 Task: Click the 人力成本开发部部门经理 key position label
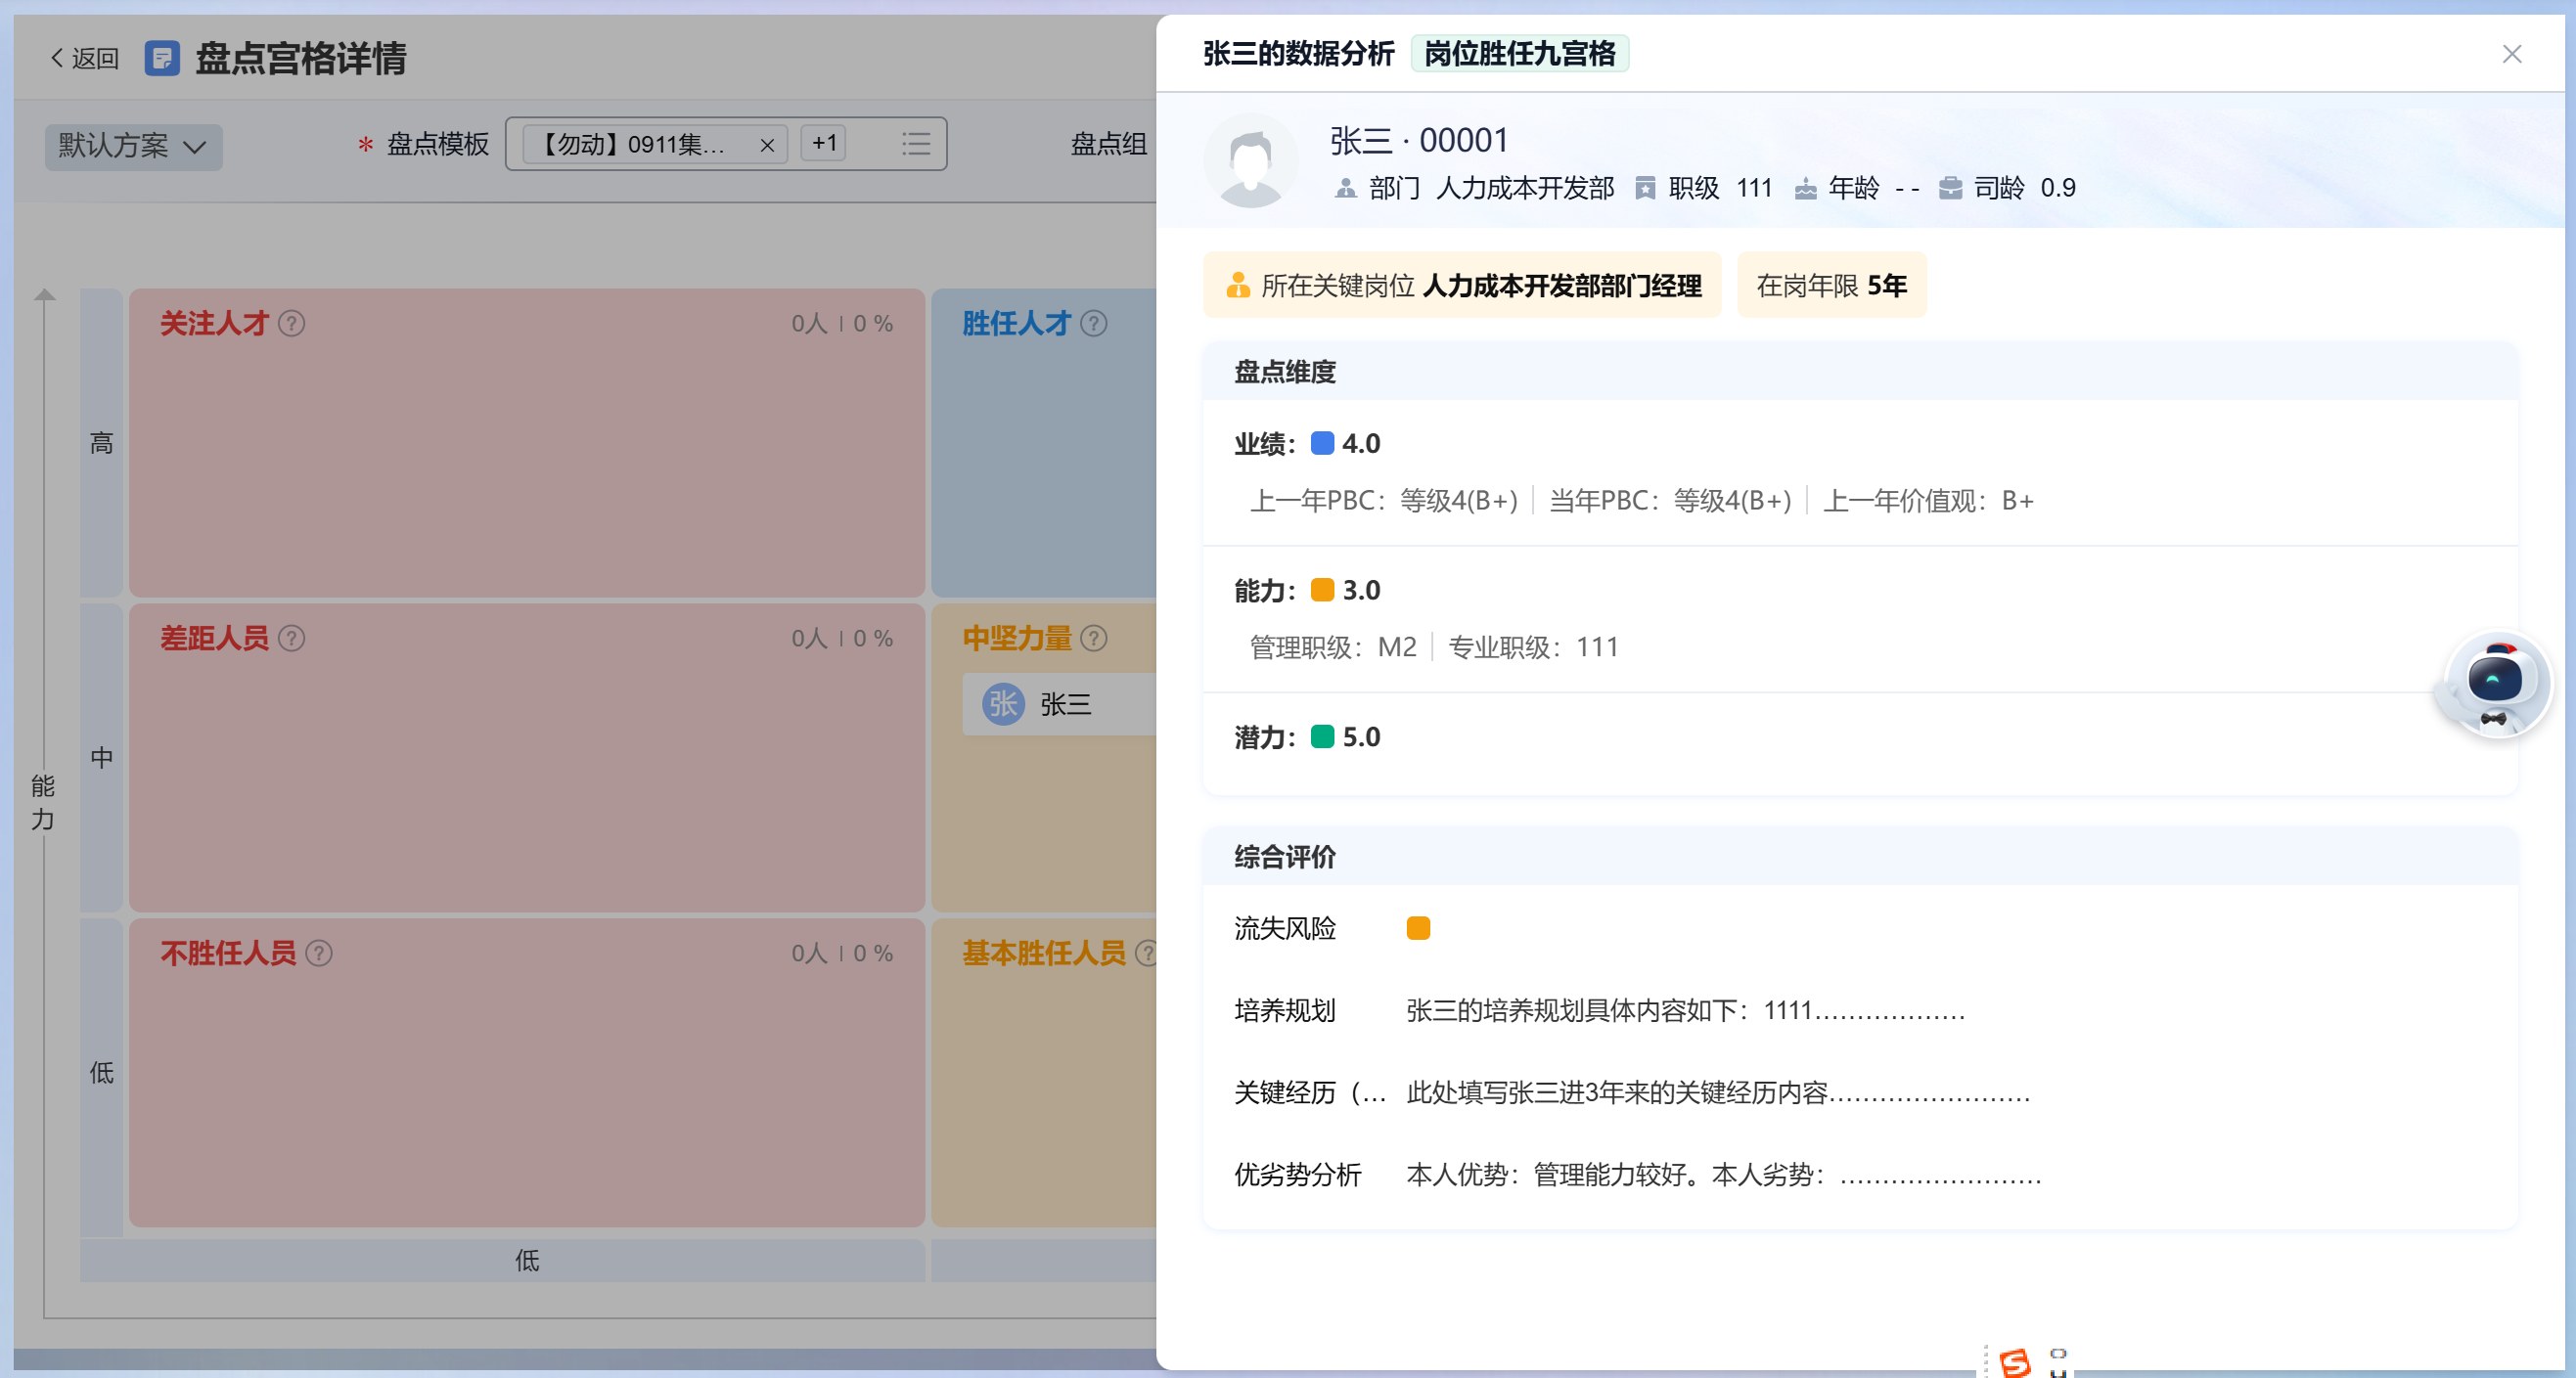(1562, 286)
